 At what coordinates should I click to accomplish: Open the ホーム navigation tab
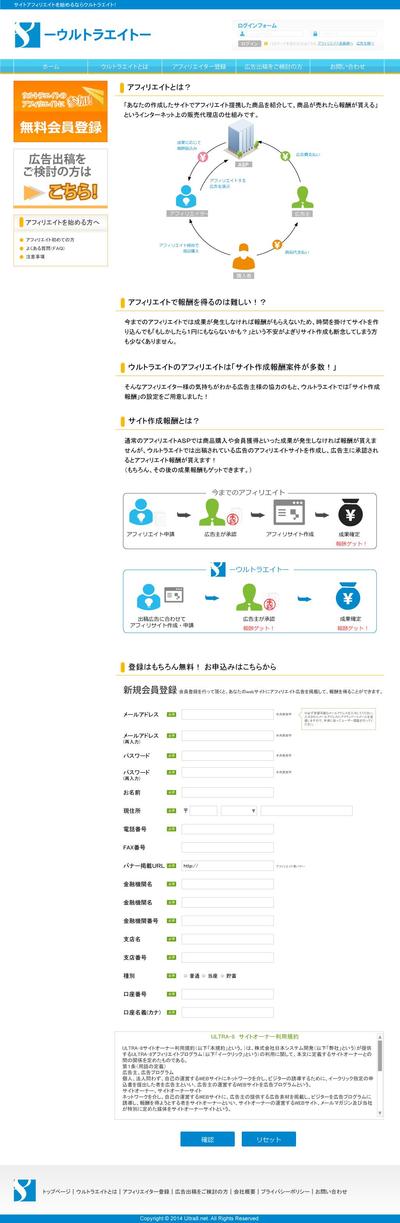(50, 65)
